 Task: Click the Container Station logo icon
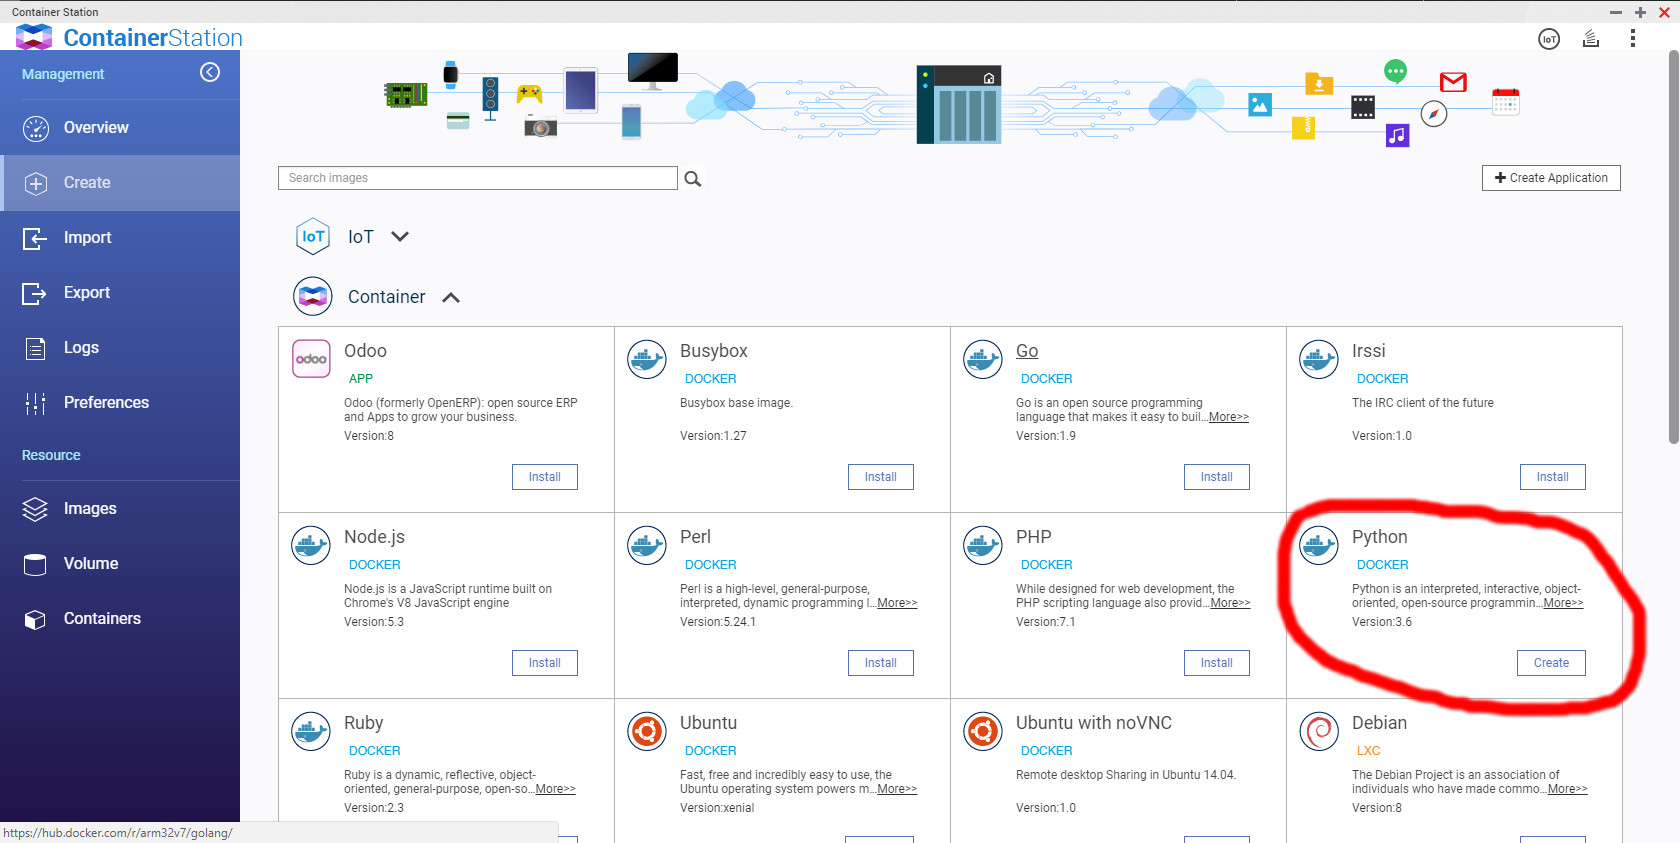click(x=34, y=37)
